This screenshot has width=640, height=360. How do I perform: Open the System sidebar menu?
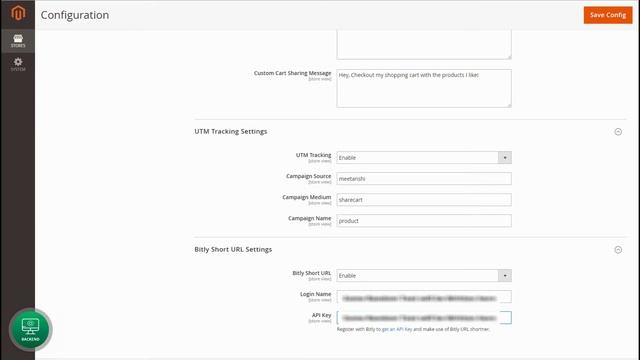pyautogui.click(x=18, y=64)
